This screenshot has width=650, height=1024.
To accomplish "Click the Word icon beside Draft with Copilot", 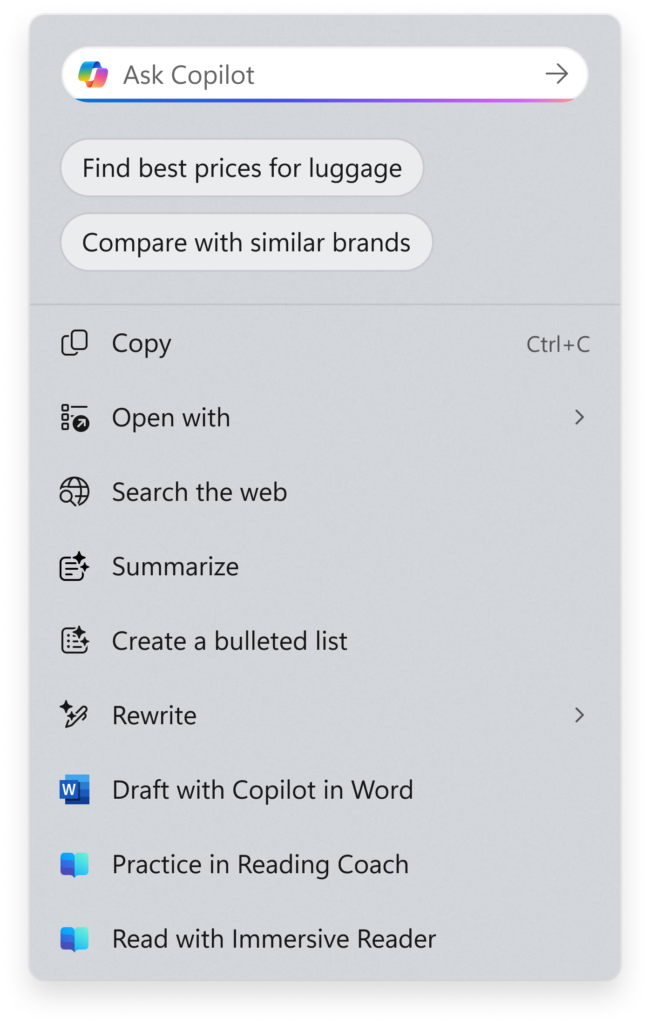I will (74, 789).
